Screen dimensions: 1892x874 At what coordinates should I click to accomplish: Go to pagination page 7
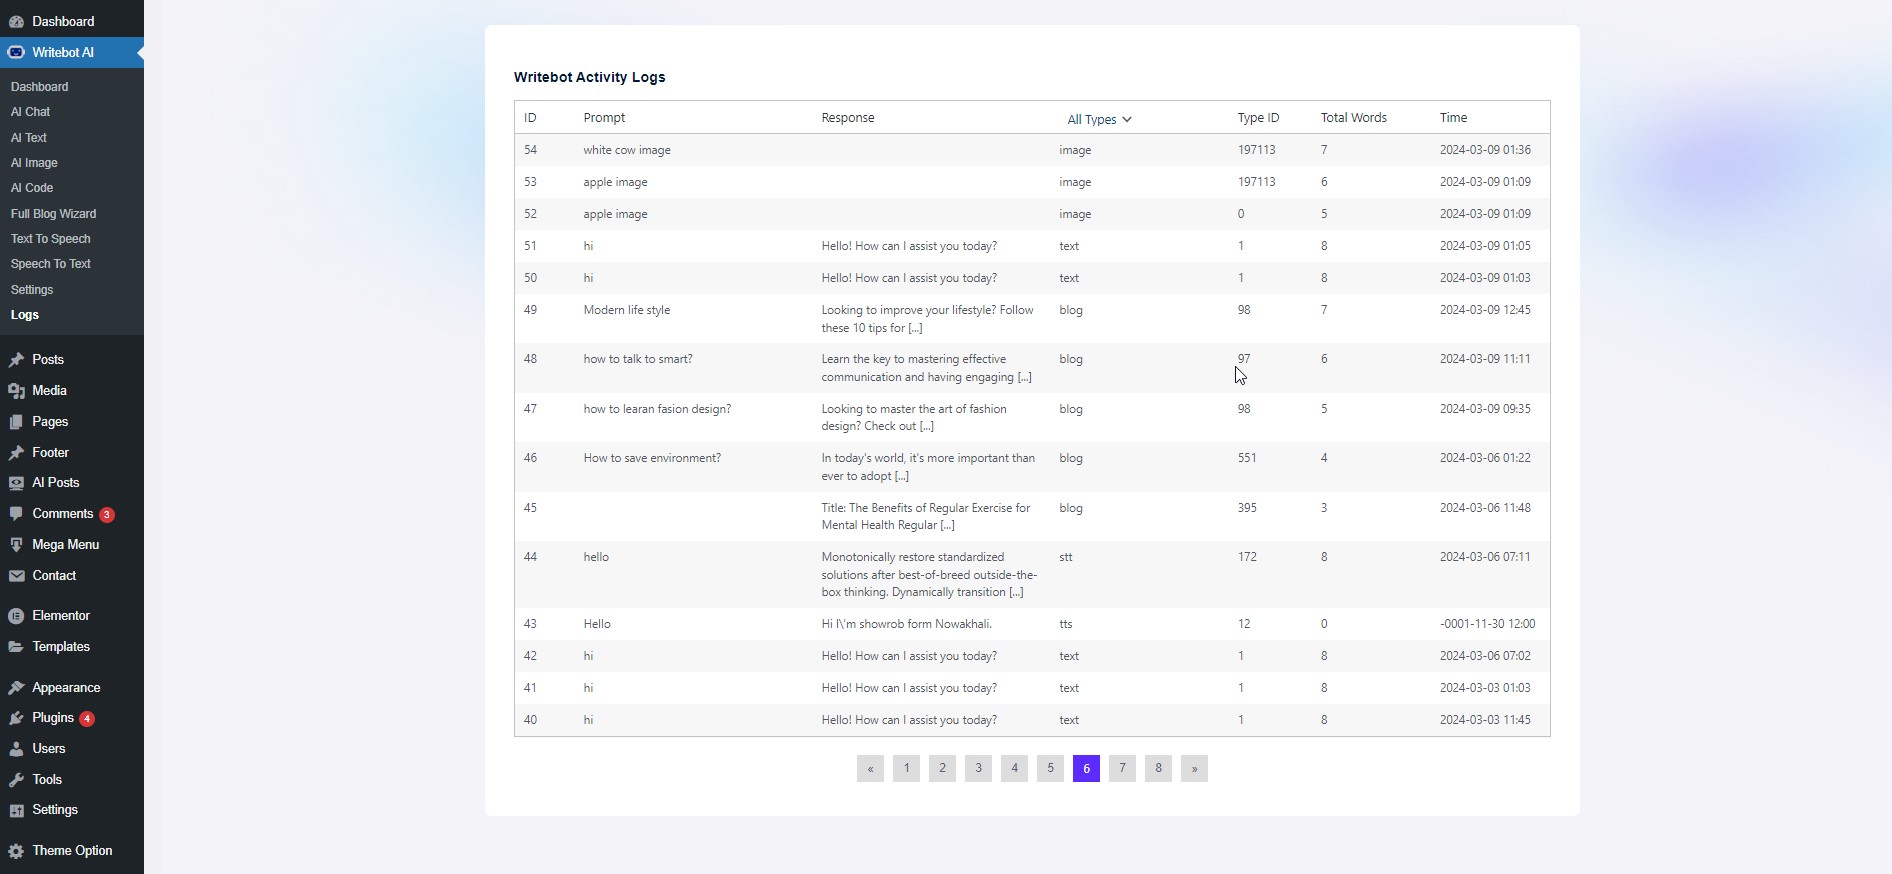pos(1122,768)
